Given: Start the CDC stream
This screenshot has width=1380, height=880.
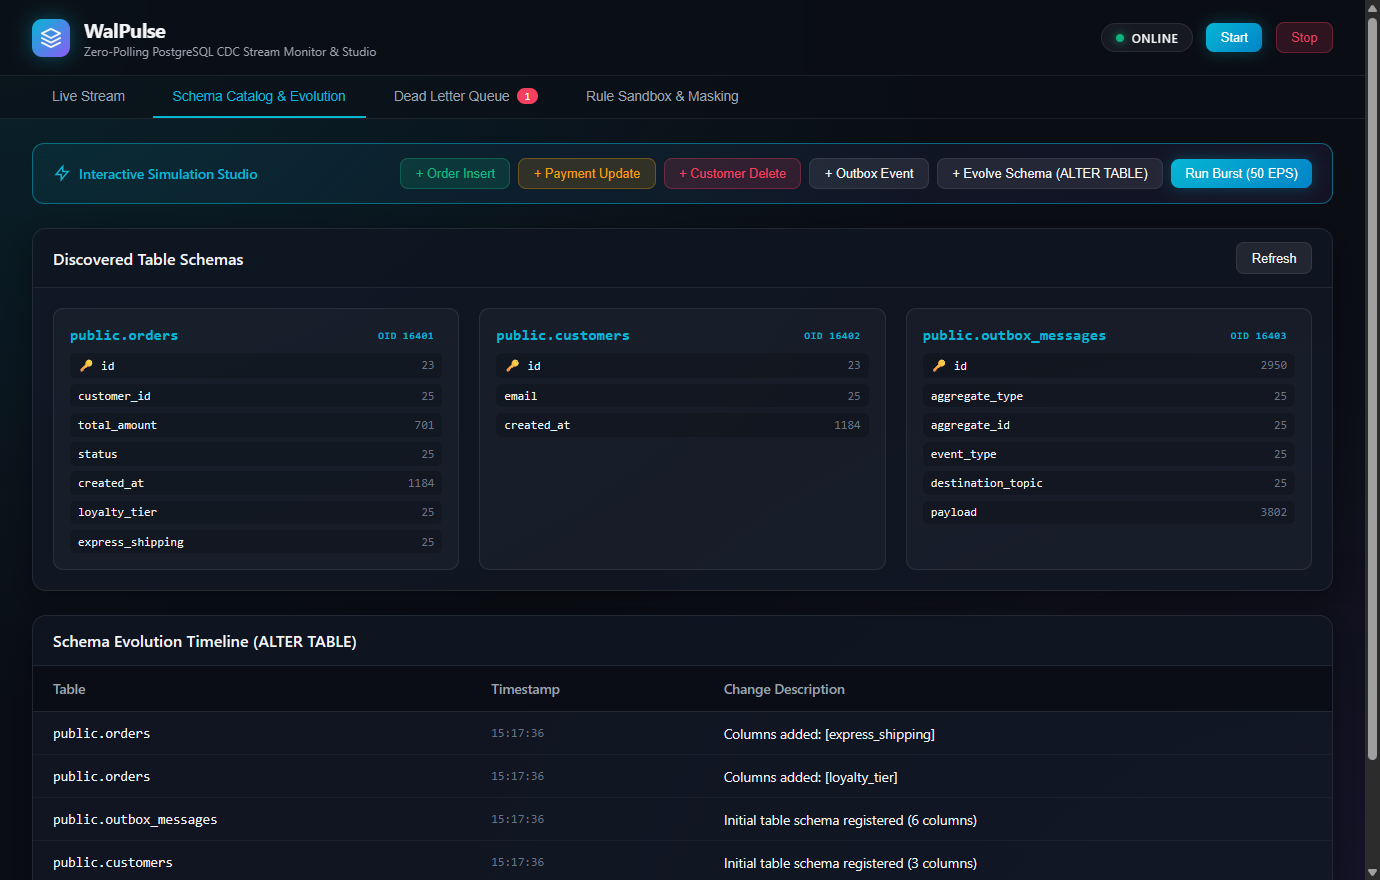Looking at the screenshot, I should click(1234, 37).
